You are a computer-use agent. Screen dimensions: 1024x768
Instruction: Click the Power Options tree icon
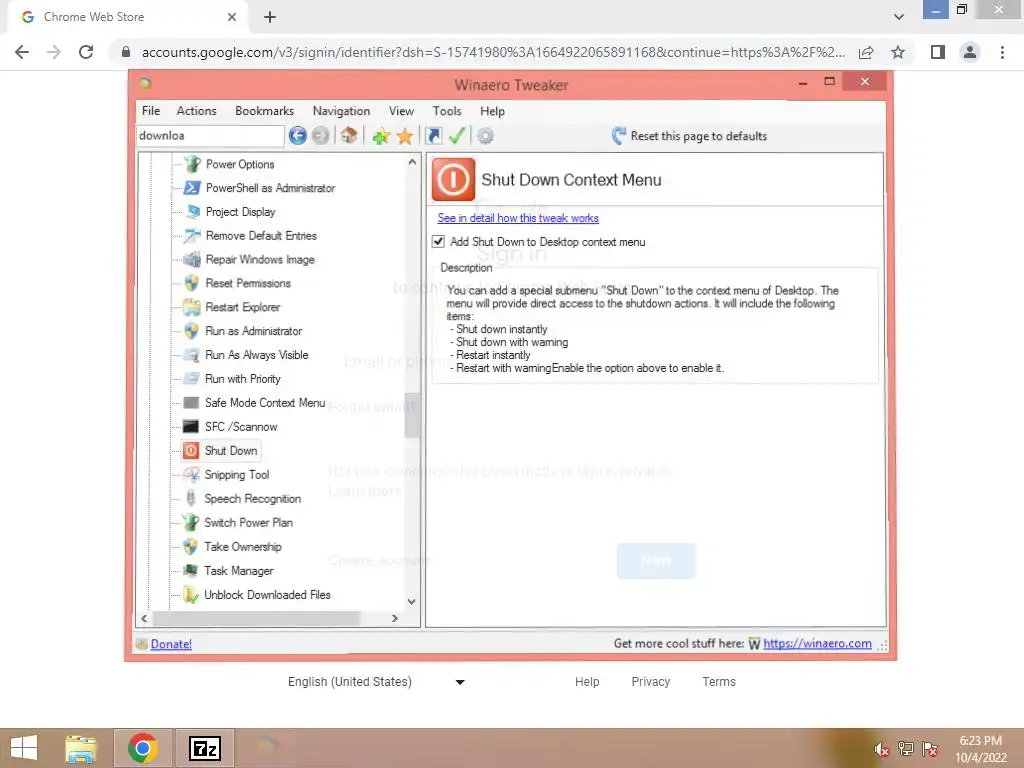click(191, 164)
